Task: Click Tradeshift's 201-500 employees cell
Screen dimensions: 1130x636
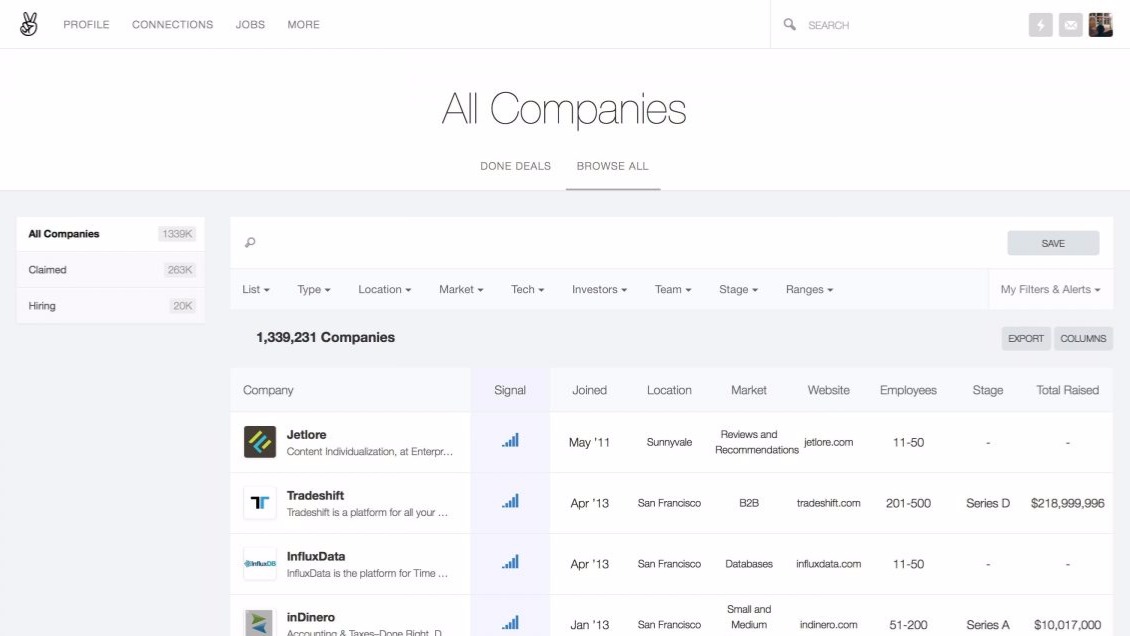Action: (x=908, y=503)
